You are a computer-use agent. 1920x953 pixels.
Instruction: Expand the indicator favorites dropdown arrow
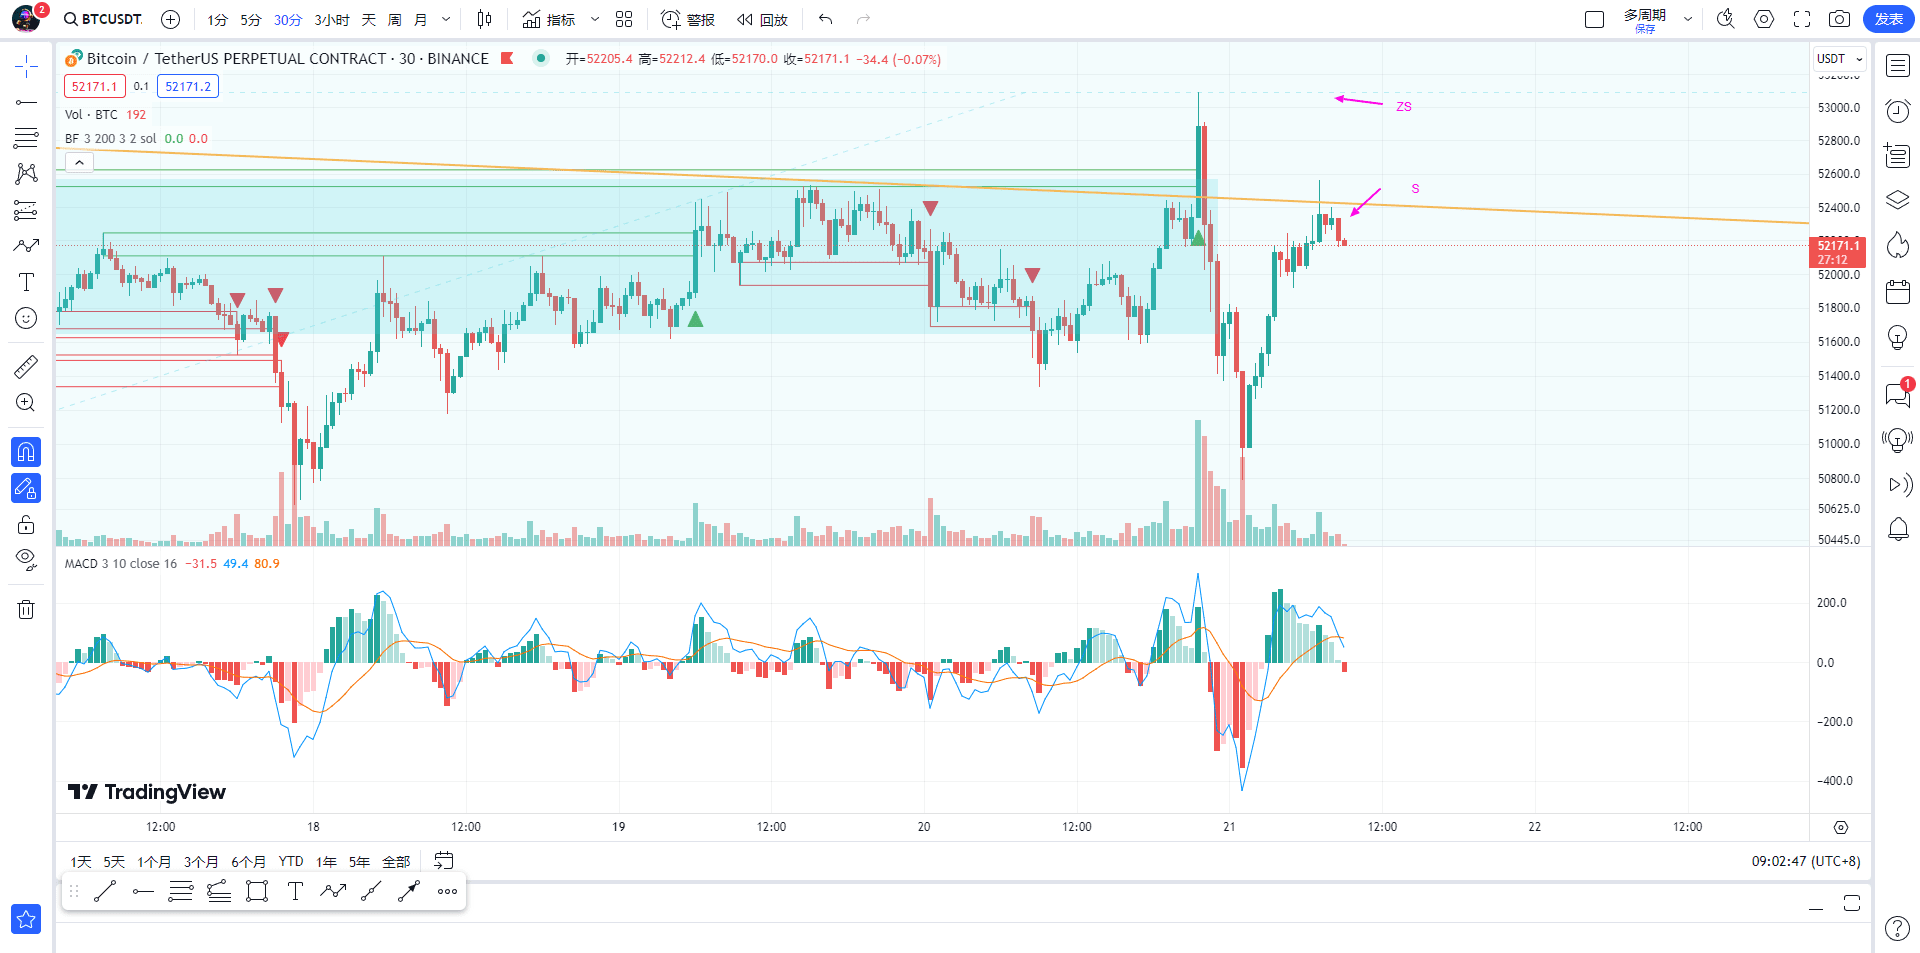[595, 19]
